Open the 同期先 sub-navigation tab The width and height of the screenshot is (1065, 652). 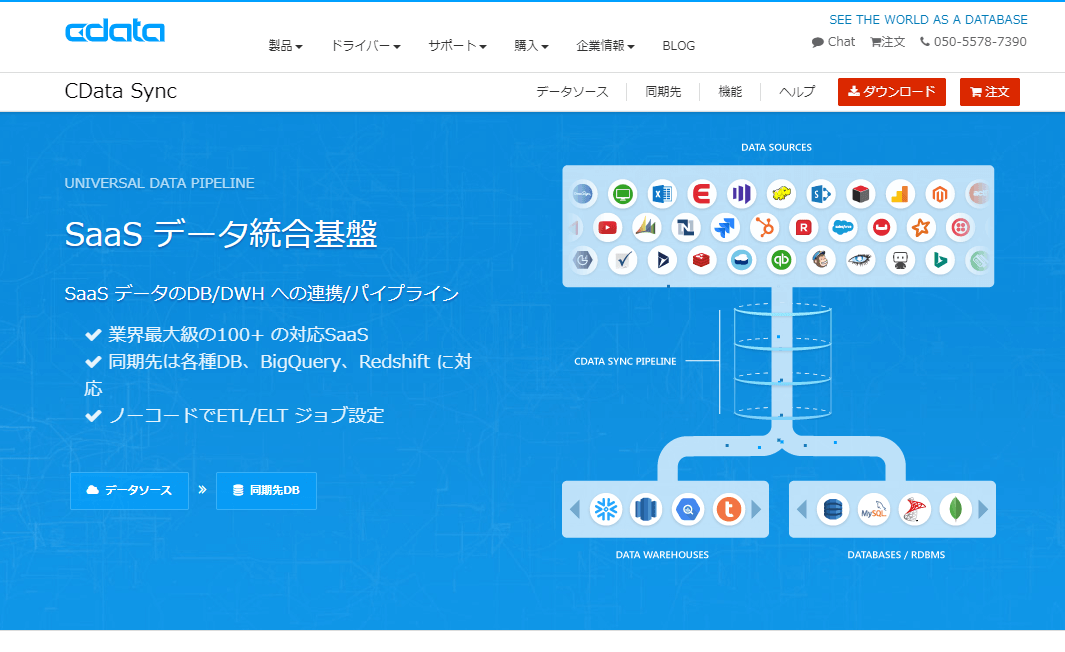663,92
